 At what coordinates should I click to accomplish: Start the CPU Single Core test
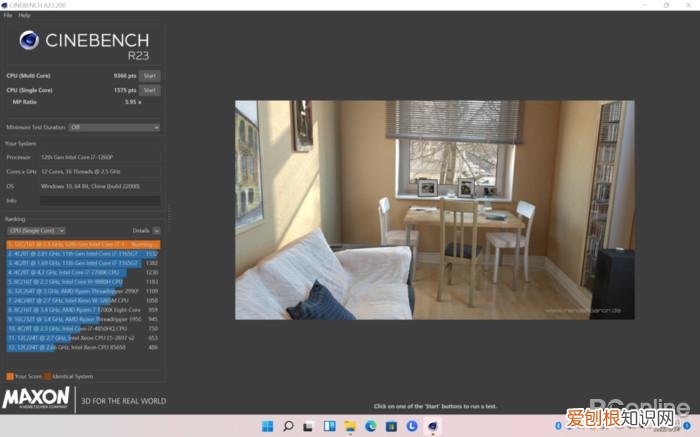(149, 90)
